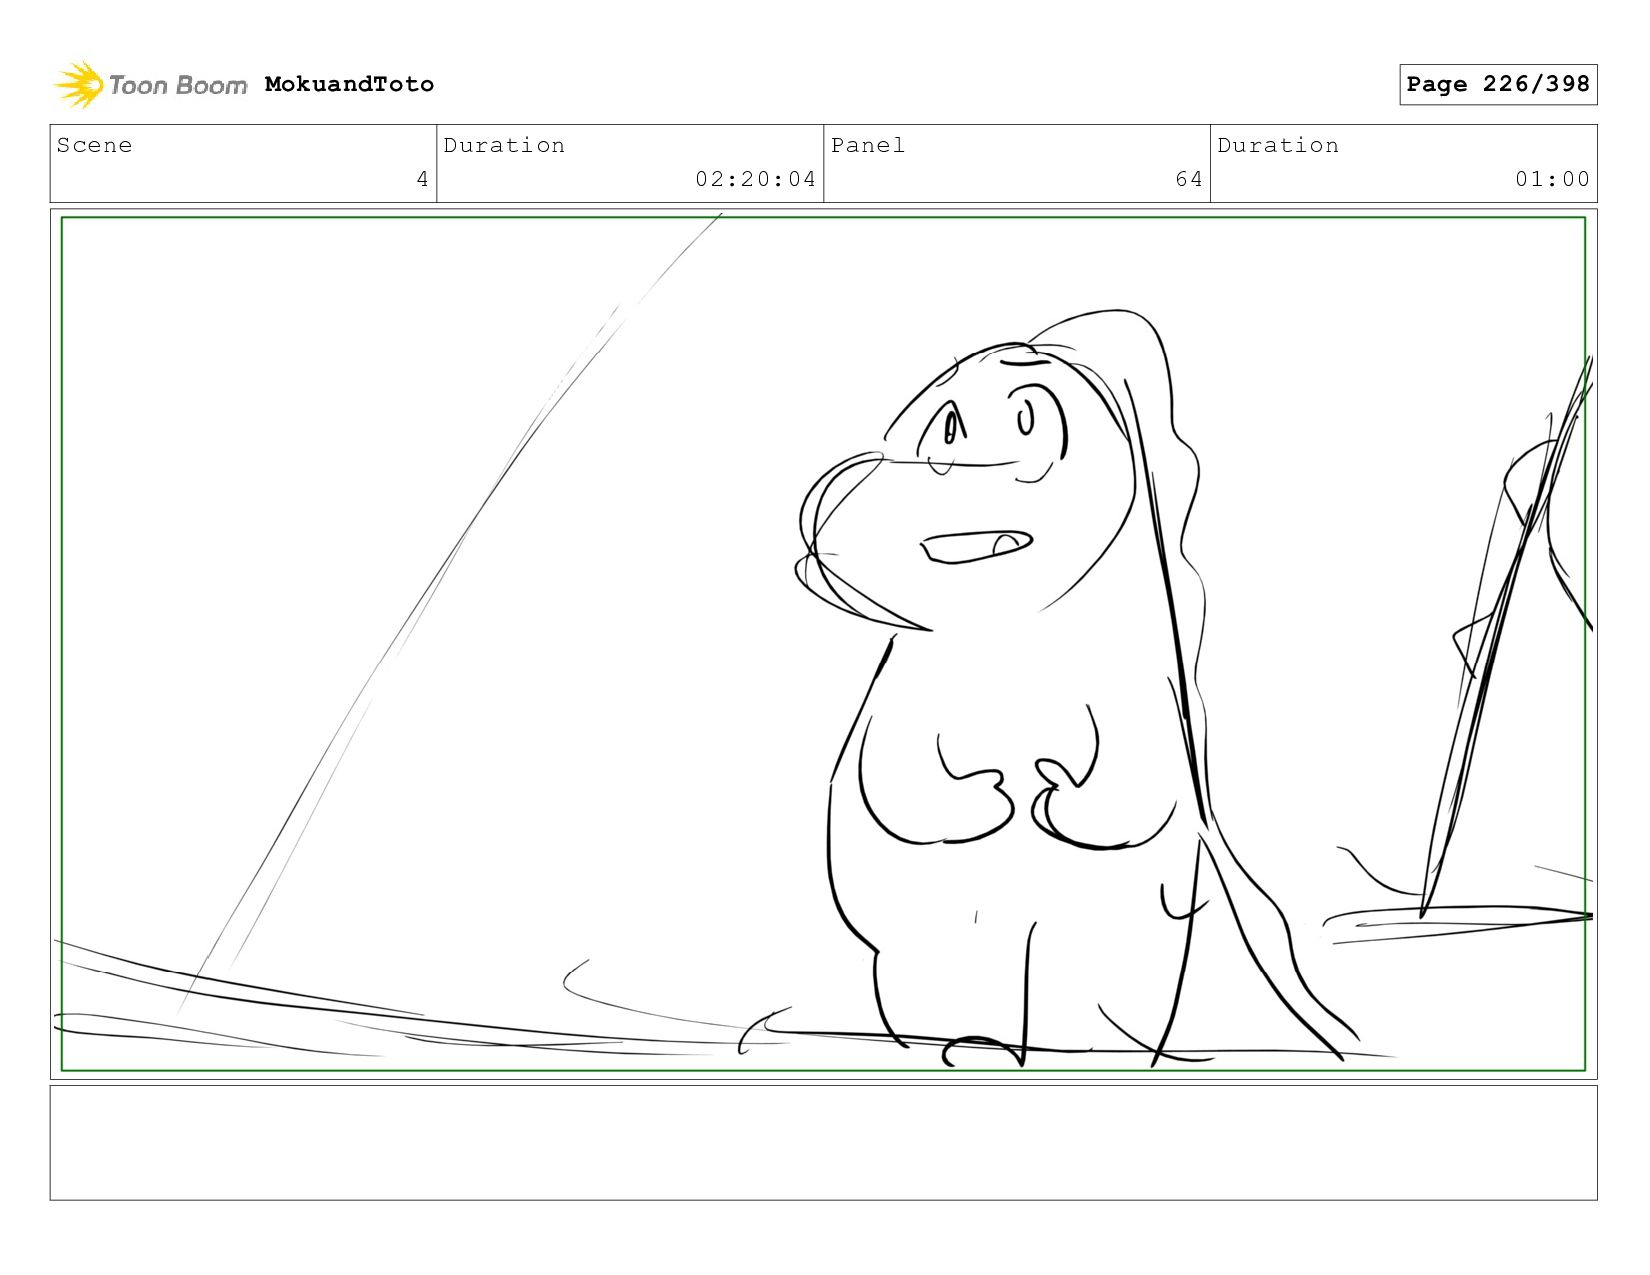Click the Page 226/398 indicator
Viewport: 1650px width, 1275px height.
pos(1498,84)
